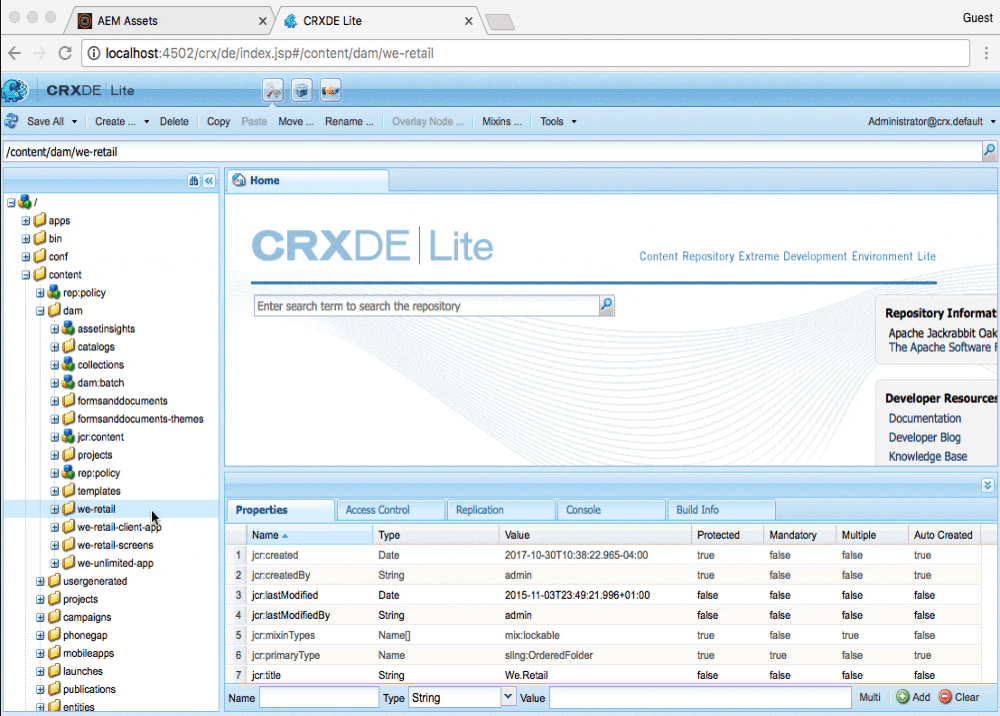The image size is (1000, 716).
Task: Click the Delete toolbar button
Action: click(x=174, y=121)
